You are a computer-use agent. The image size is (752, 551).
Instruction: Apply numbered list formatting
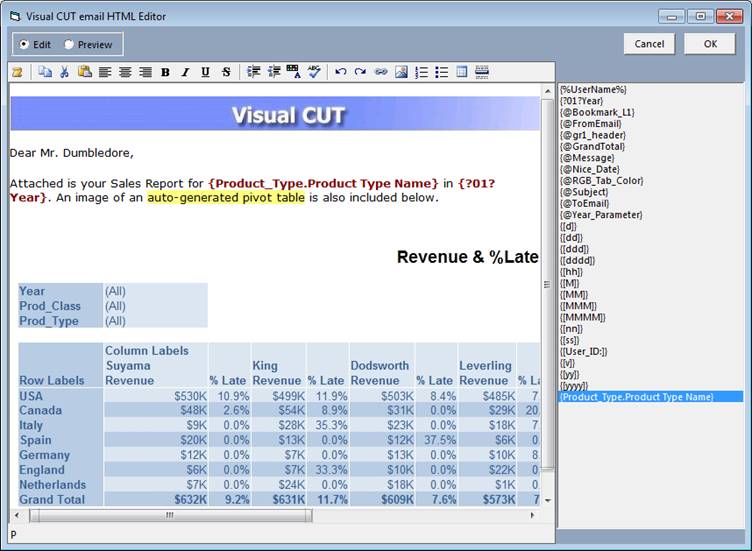(421, 72)
